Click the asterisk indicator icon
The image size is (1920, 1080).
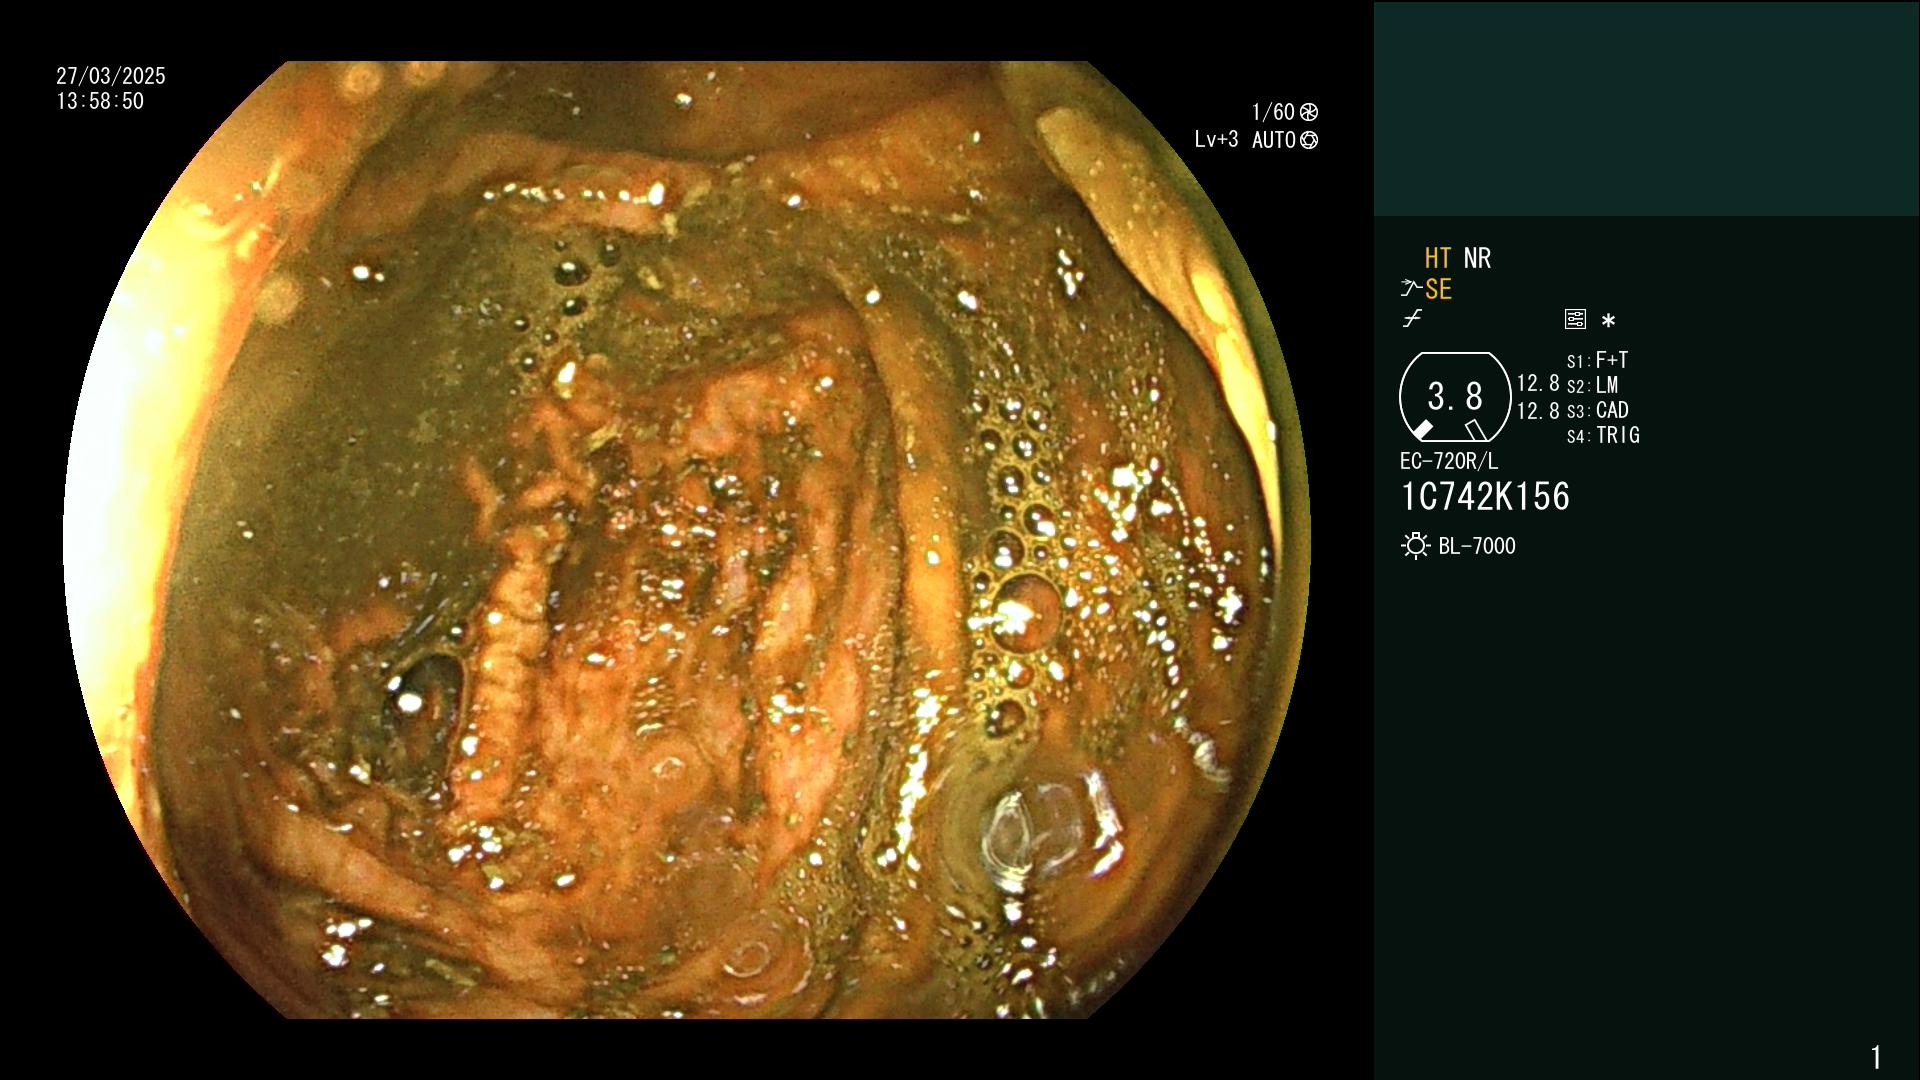tap(1608, 321)
